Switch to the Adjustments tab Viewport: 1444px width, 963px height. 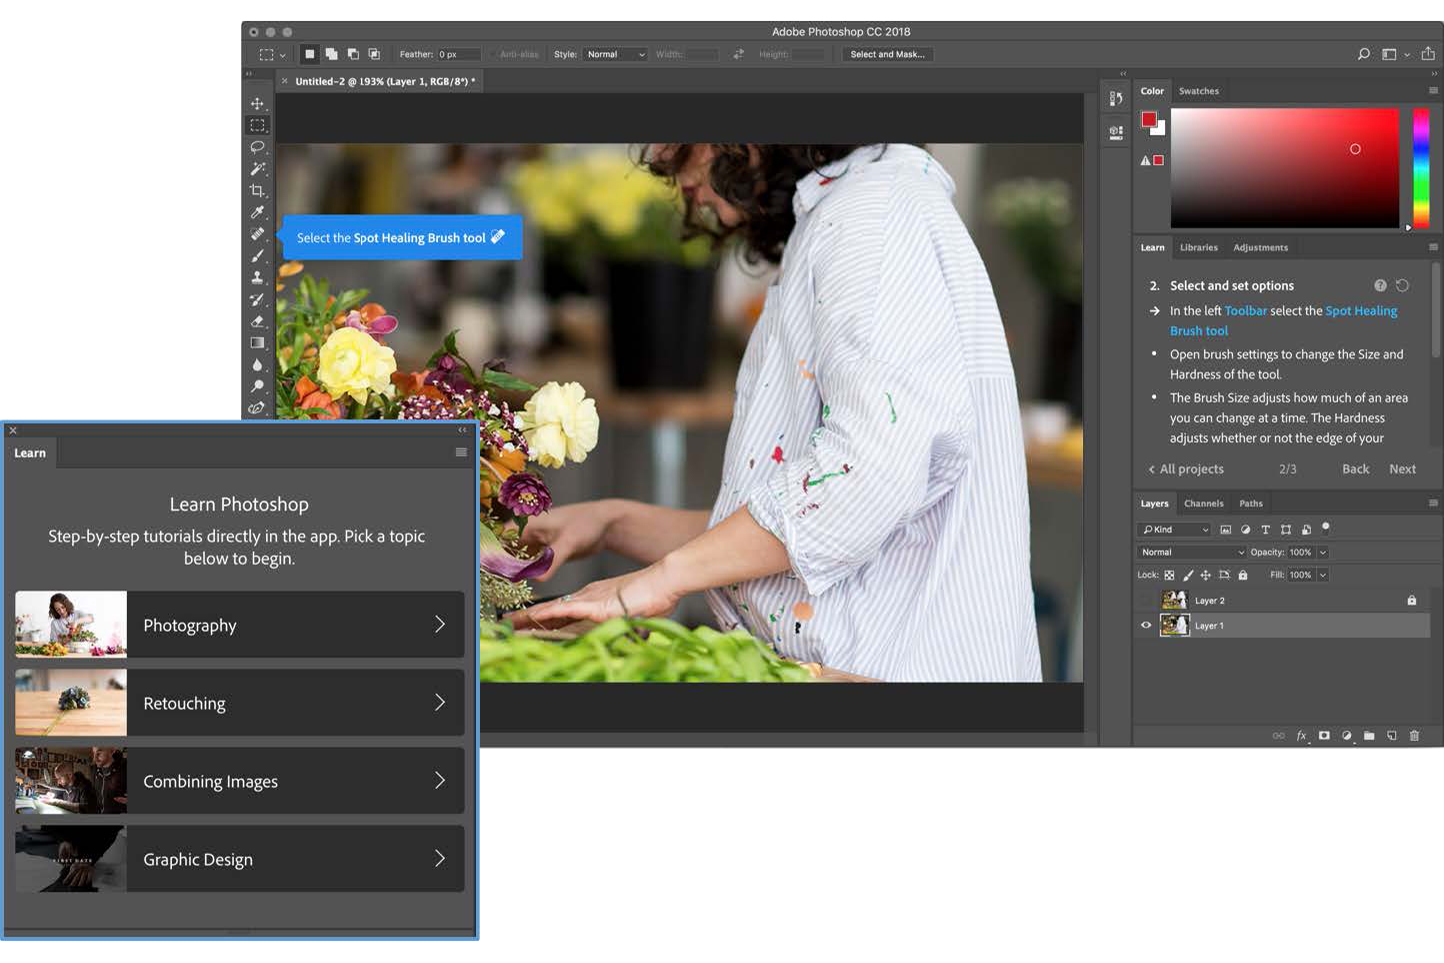(x=1260, y=247)
